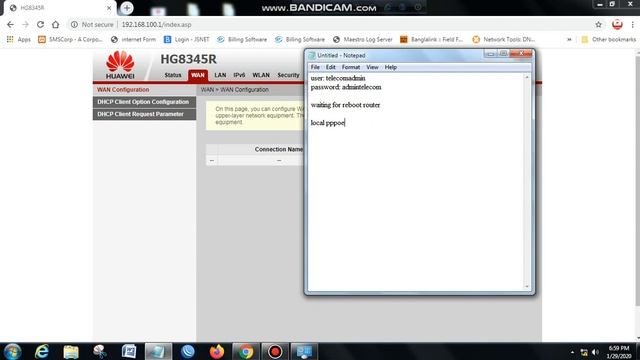Switch to Chrome via taskbar icon

coord(246,351)
